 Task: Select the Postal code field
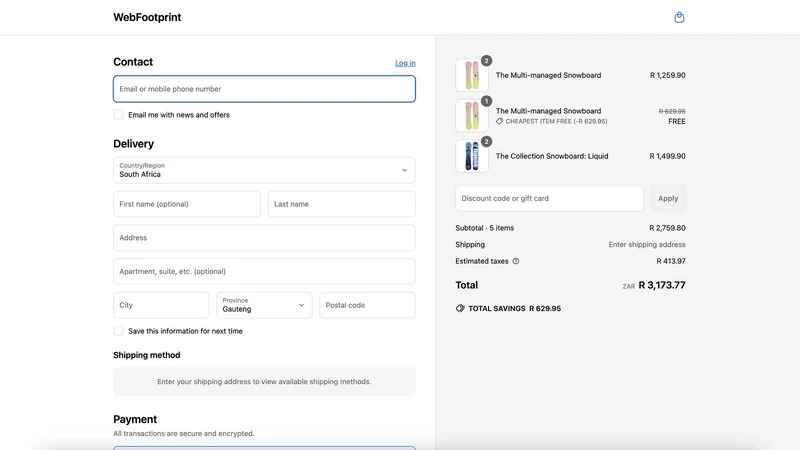(367, 305)
